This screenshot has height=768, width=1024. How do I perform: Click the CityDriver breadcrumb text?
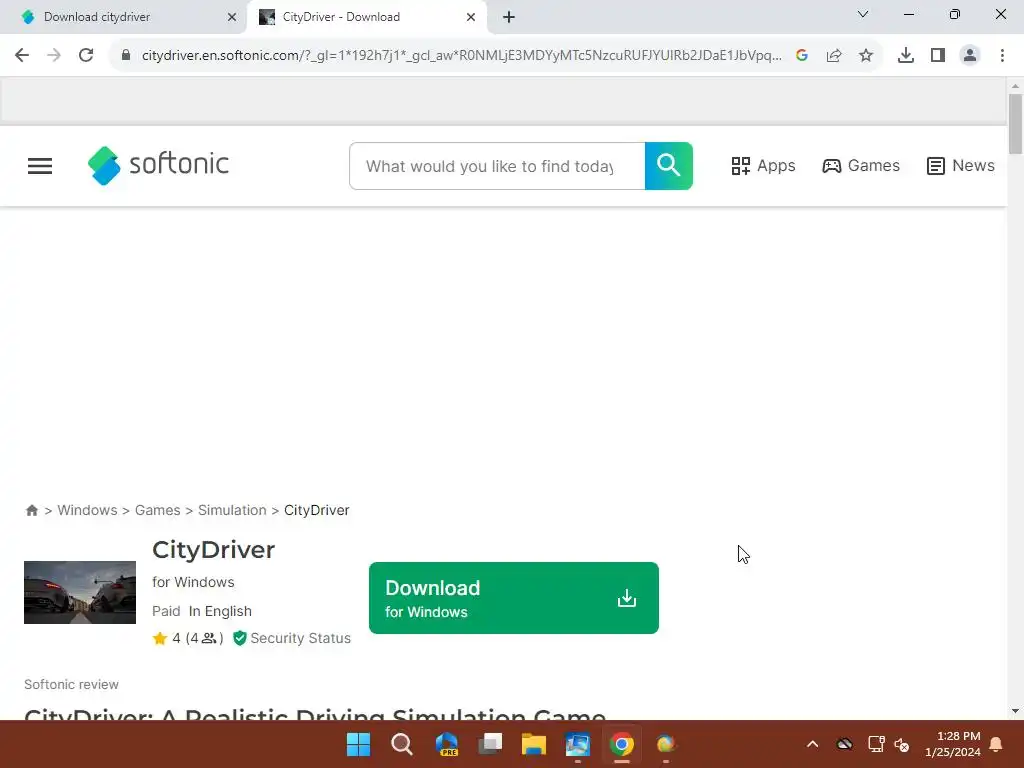click(x=317, y=510)
